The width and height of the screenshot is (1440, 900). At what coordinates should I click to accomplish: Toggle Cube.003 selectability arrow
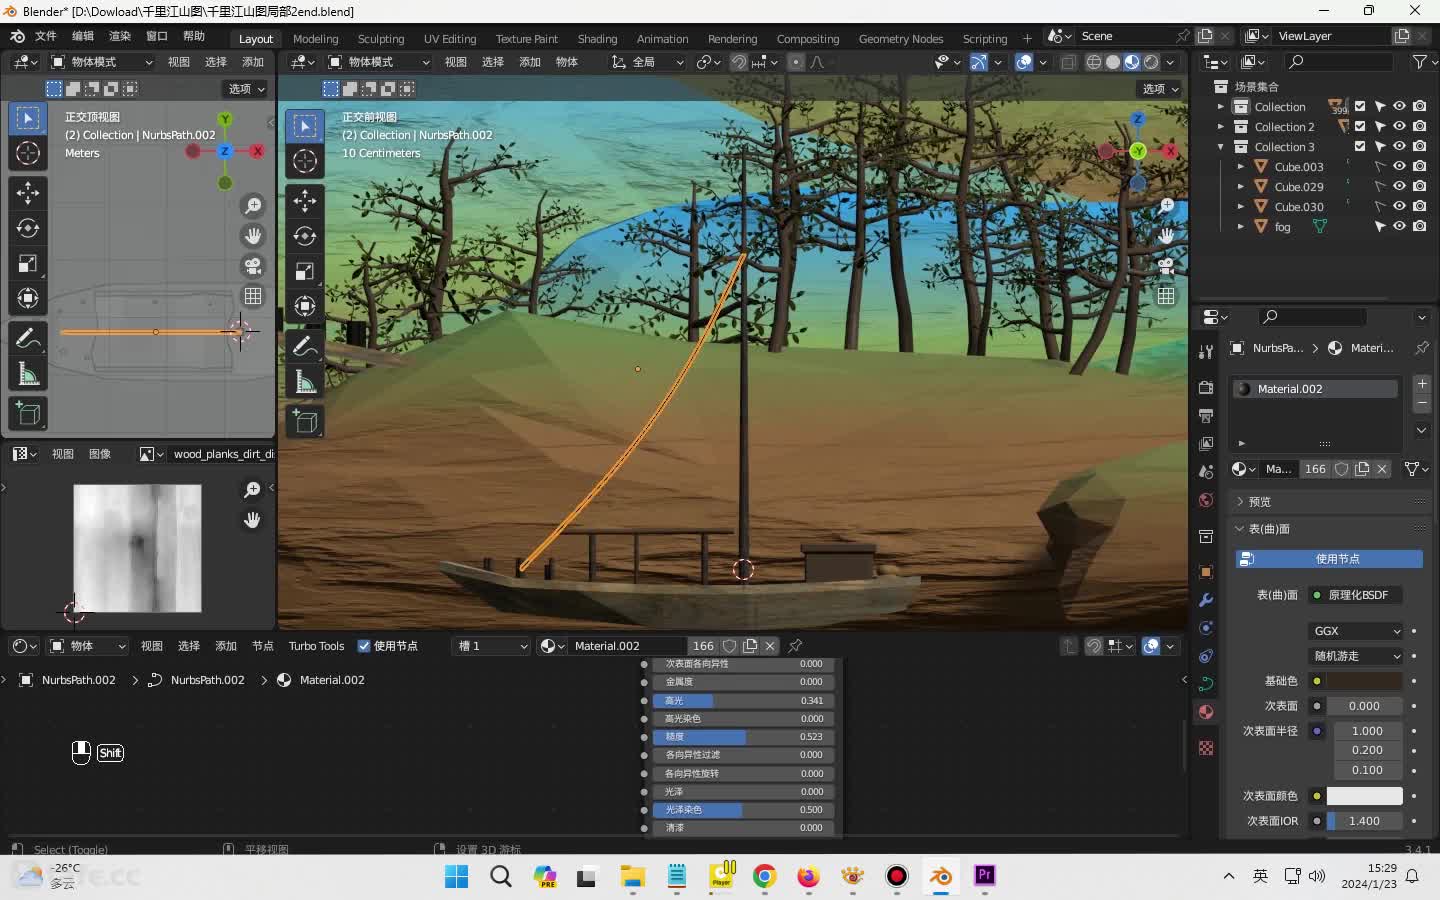pyautogui.click(x=1380, y=167)
